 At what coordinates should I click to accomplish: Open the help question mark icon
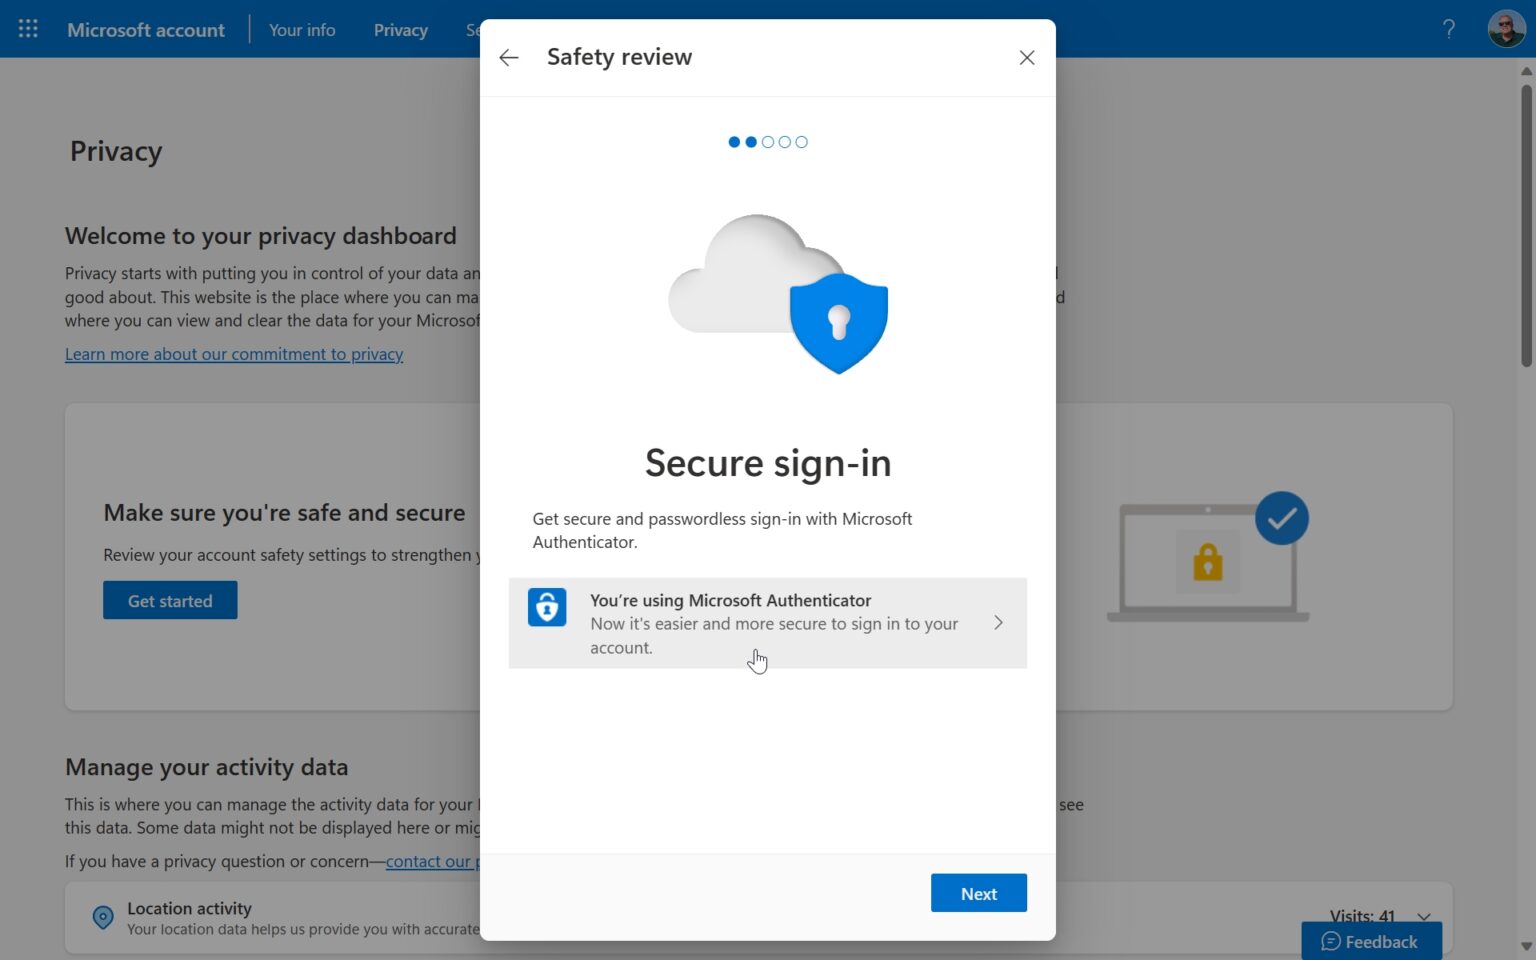click(1448, 29)
